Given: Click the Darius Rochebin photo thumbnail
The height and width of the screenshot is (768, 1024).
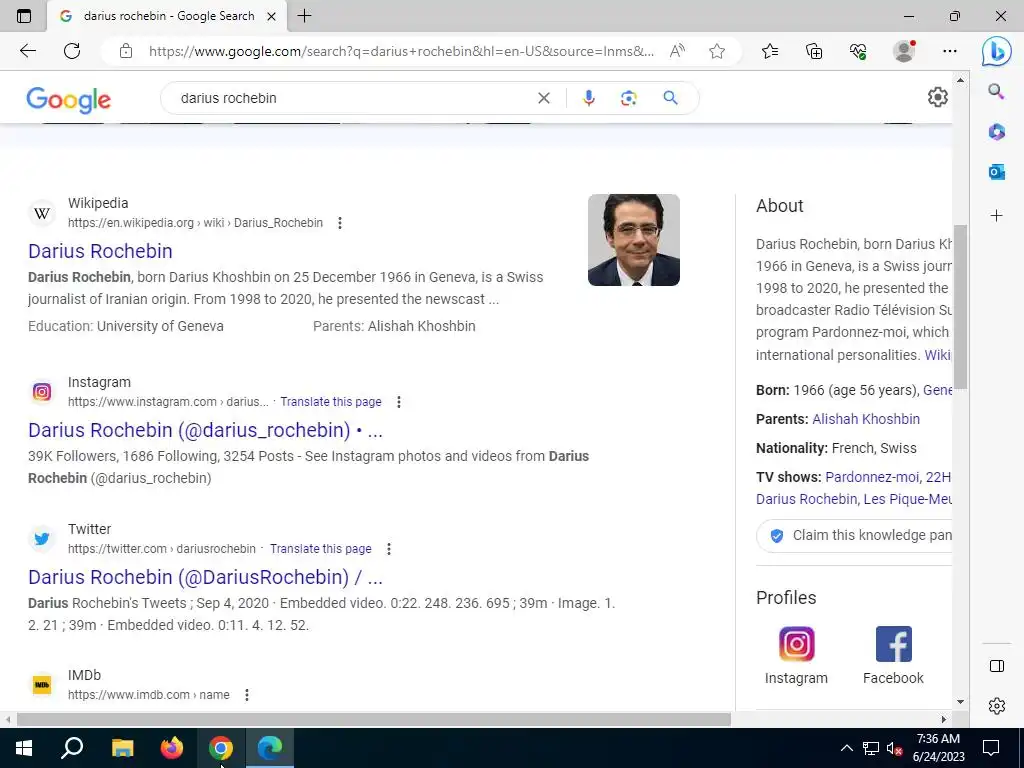Looking at the screenshot, I should pyautogui.click(x=633, y=240).
